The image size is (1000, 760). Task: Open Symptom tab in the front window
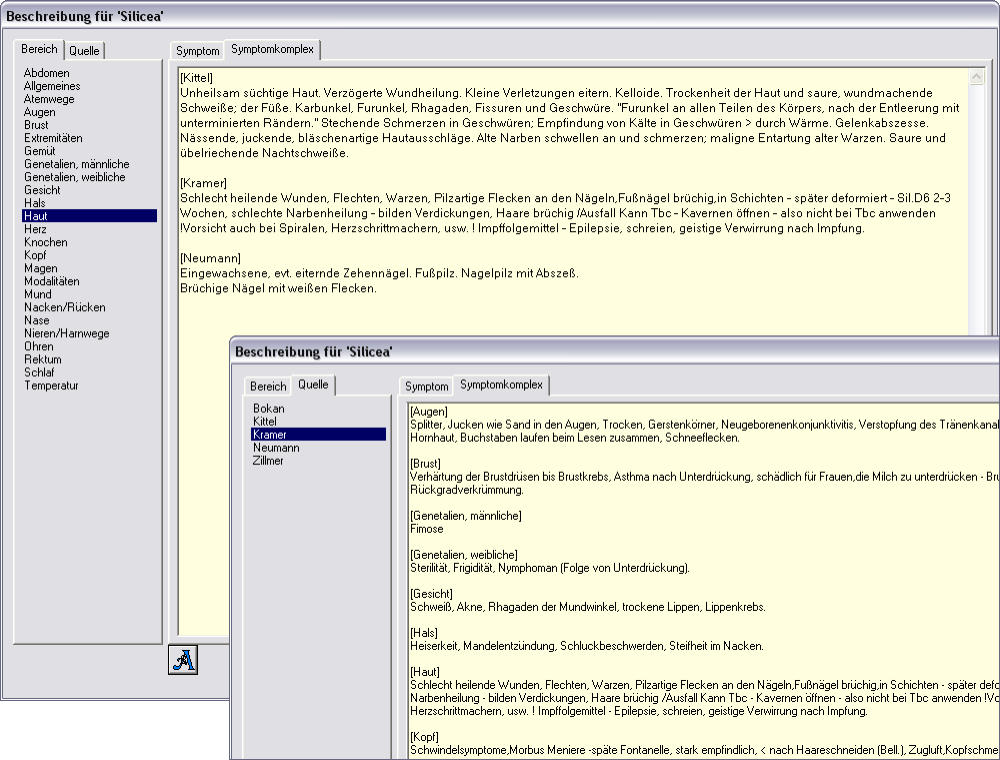pos(426,386)
